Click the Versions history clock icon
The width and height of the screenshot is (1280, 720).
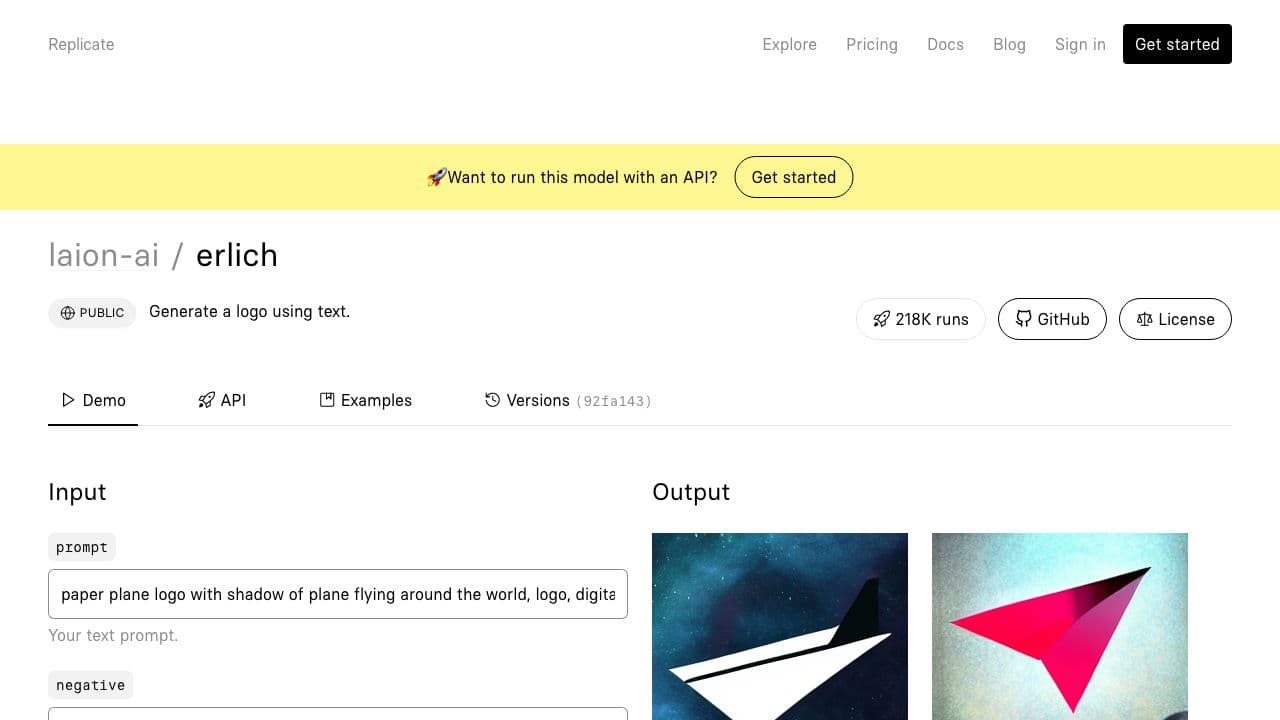pos(492,400)
